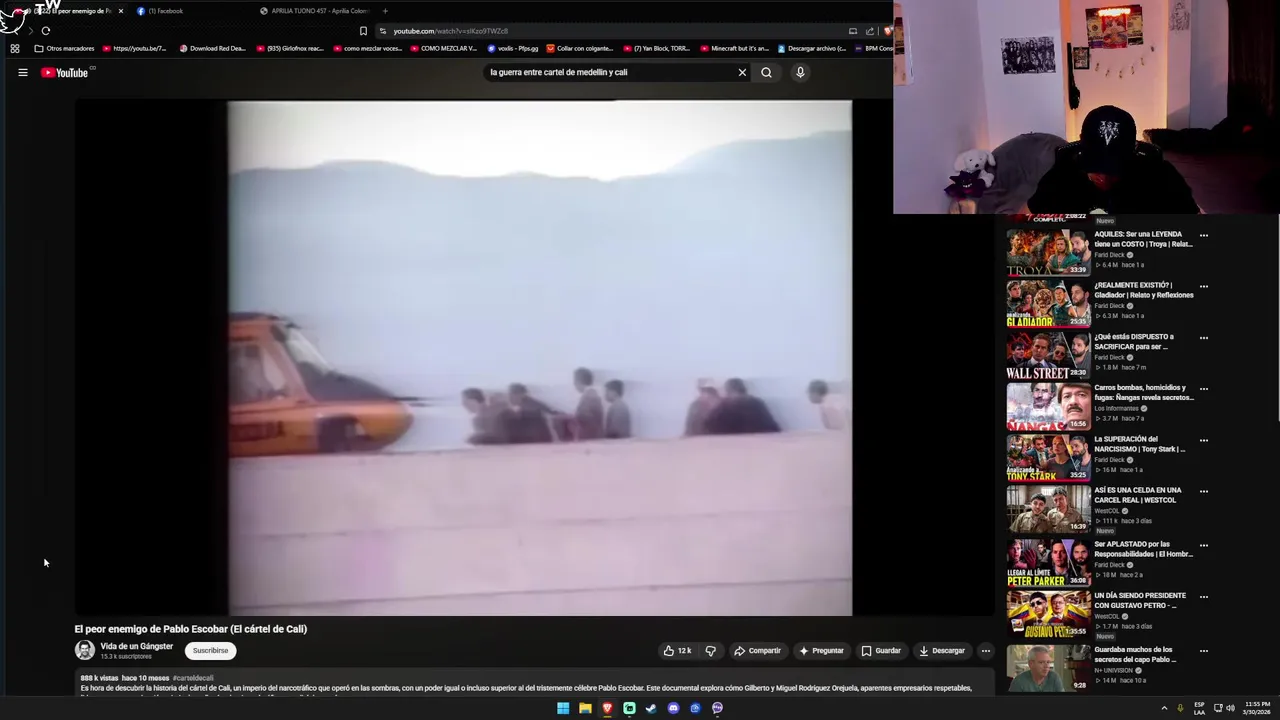
Task: Download the video with Descargar
Action: pos(942,650)
